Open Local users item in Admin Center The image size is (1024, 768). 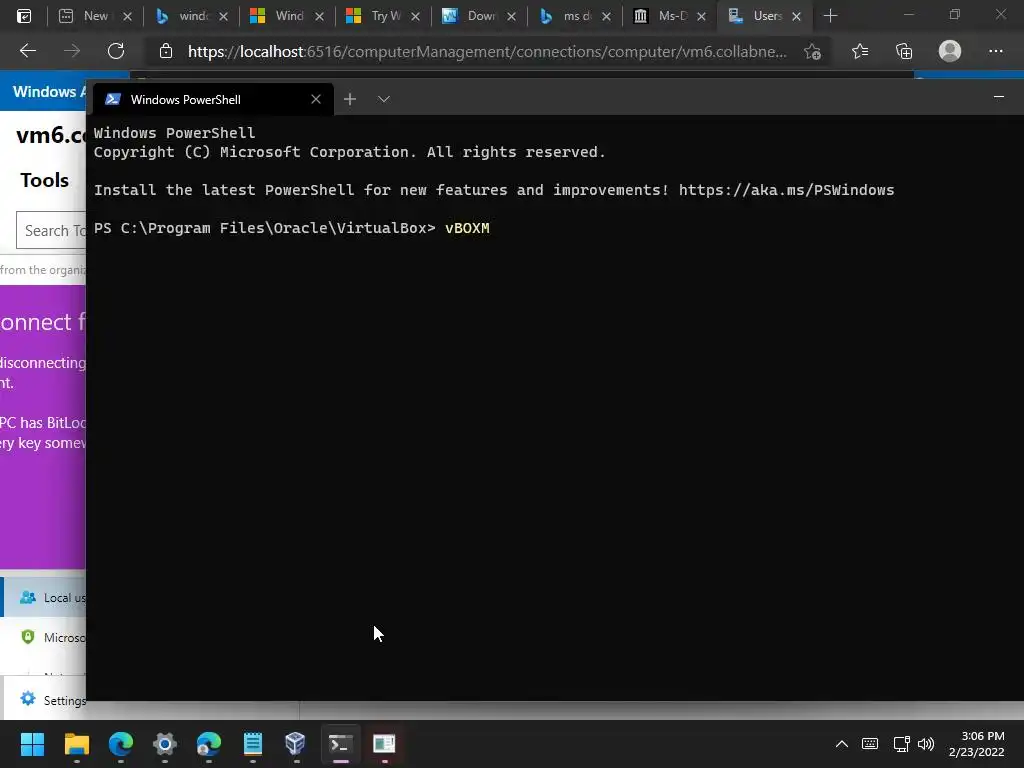[44, 598]
